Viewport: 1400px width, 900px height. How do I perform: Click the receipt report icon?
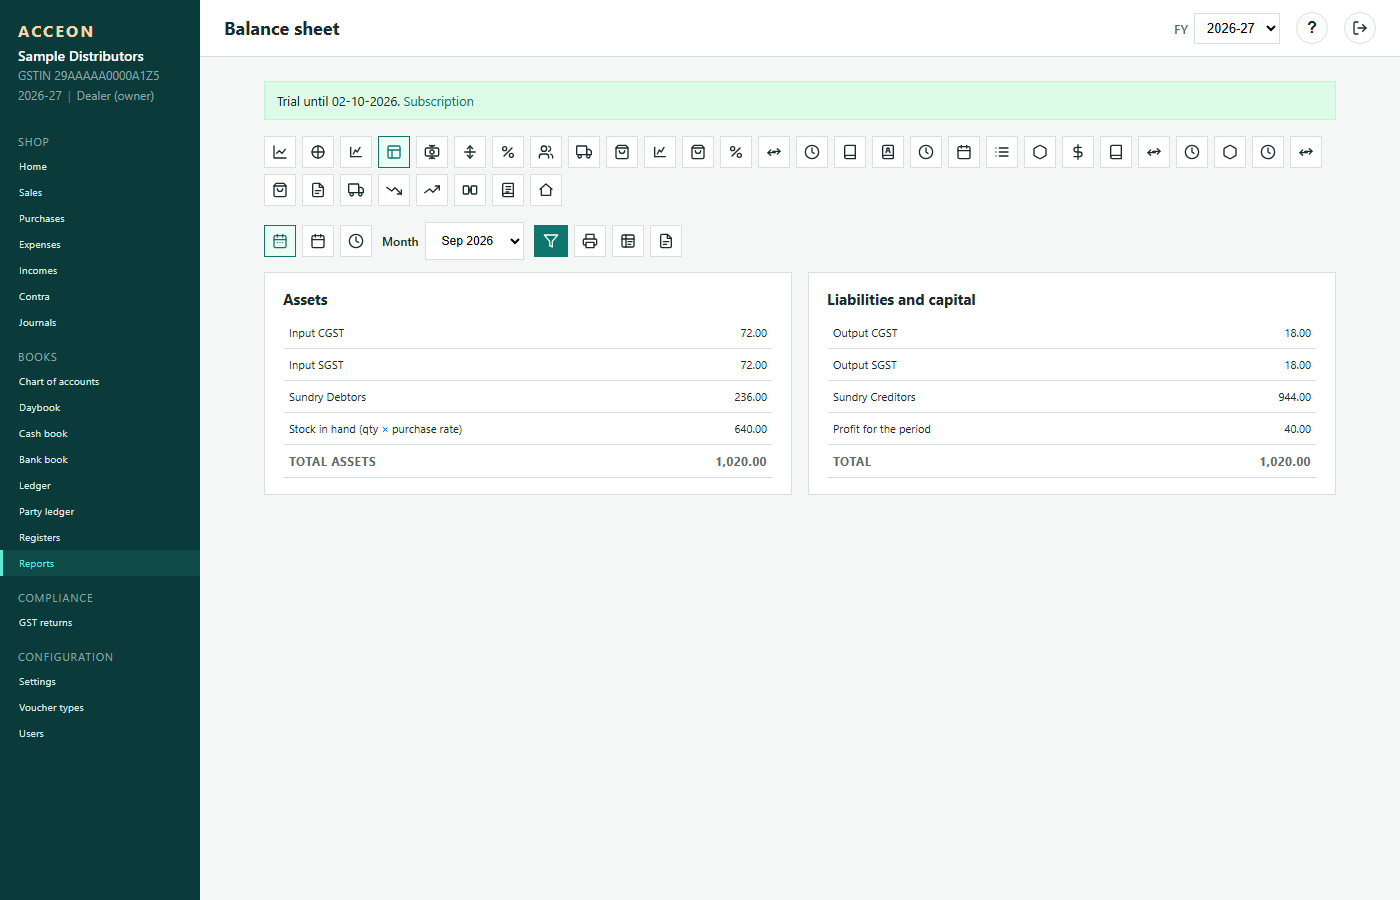tap(508, 190)
